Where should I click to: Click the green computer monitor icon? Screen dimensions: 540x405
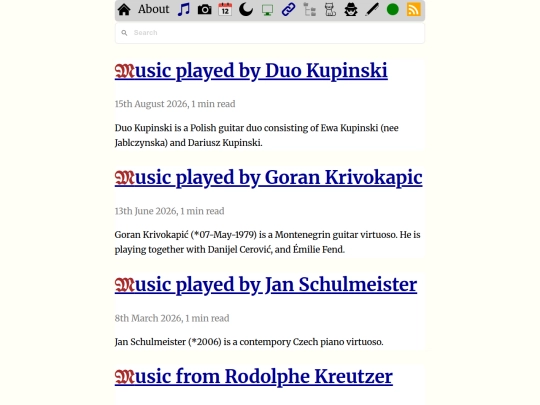[267, 10]
